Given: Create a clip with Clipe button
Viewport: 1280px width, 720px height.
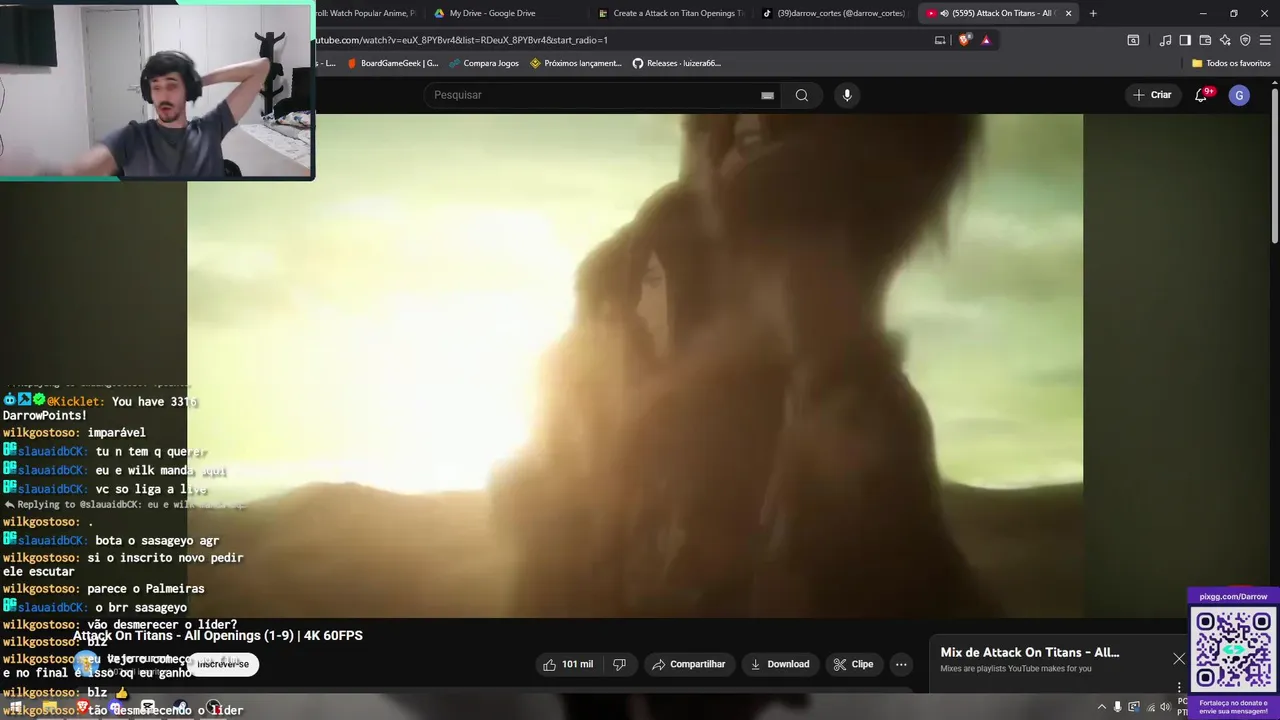Looking at the screenshot, I should (x=853, y=664).
